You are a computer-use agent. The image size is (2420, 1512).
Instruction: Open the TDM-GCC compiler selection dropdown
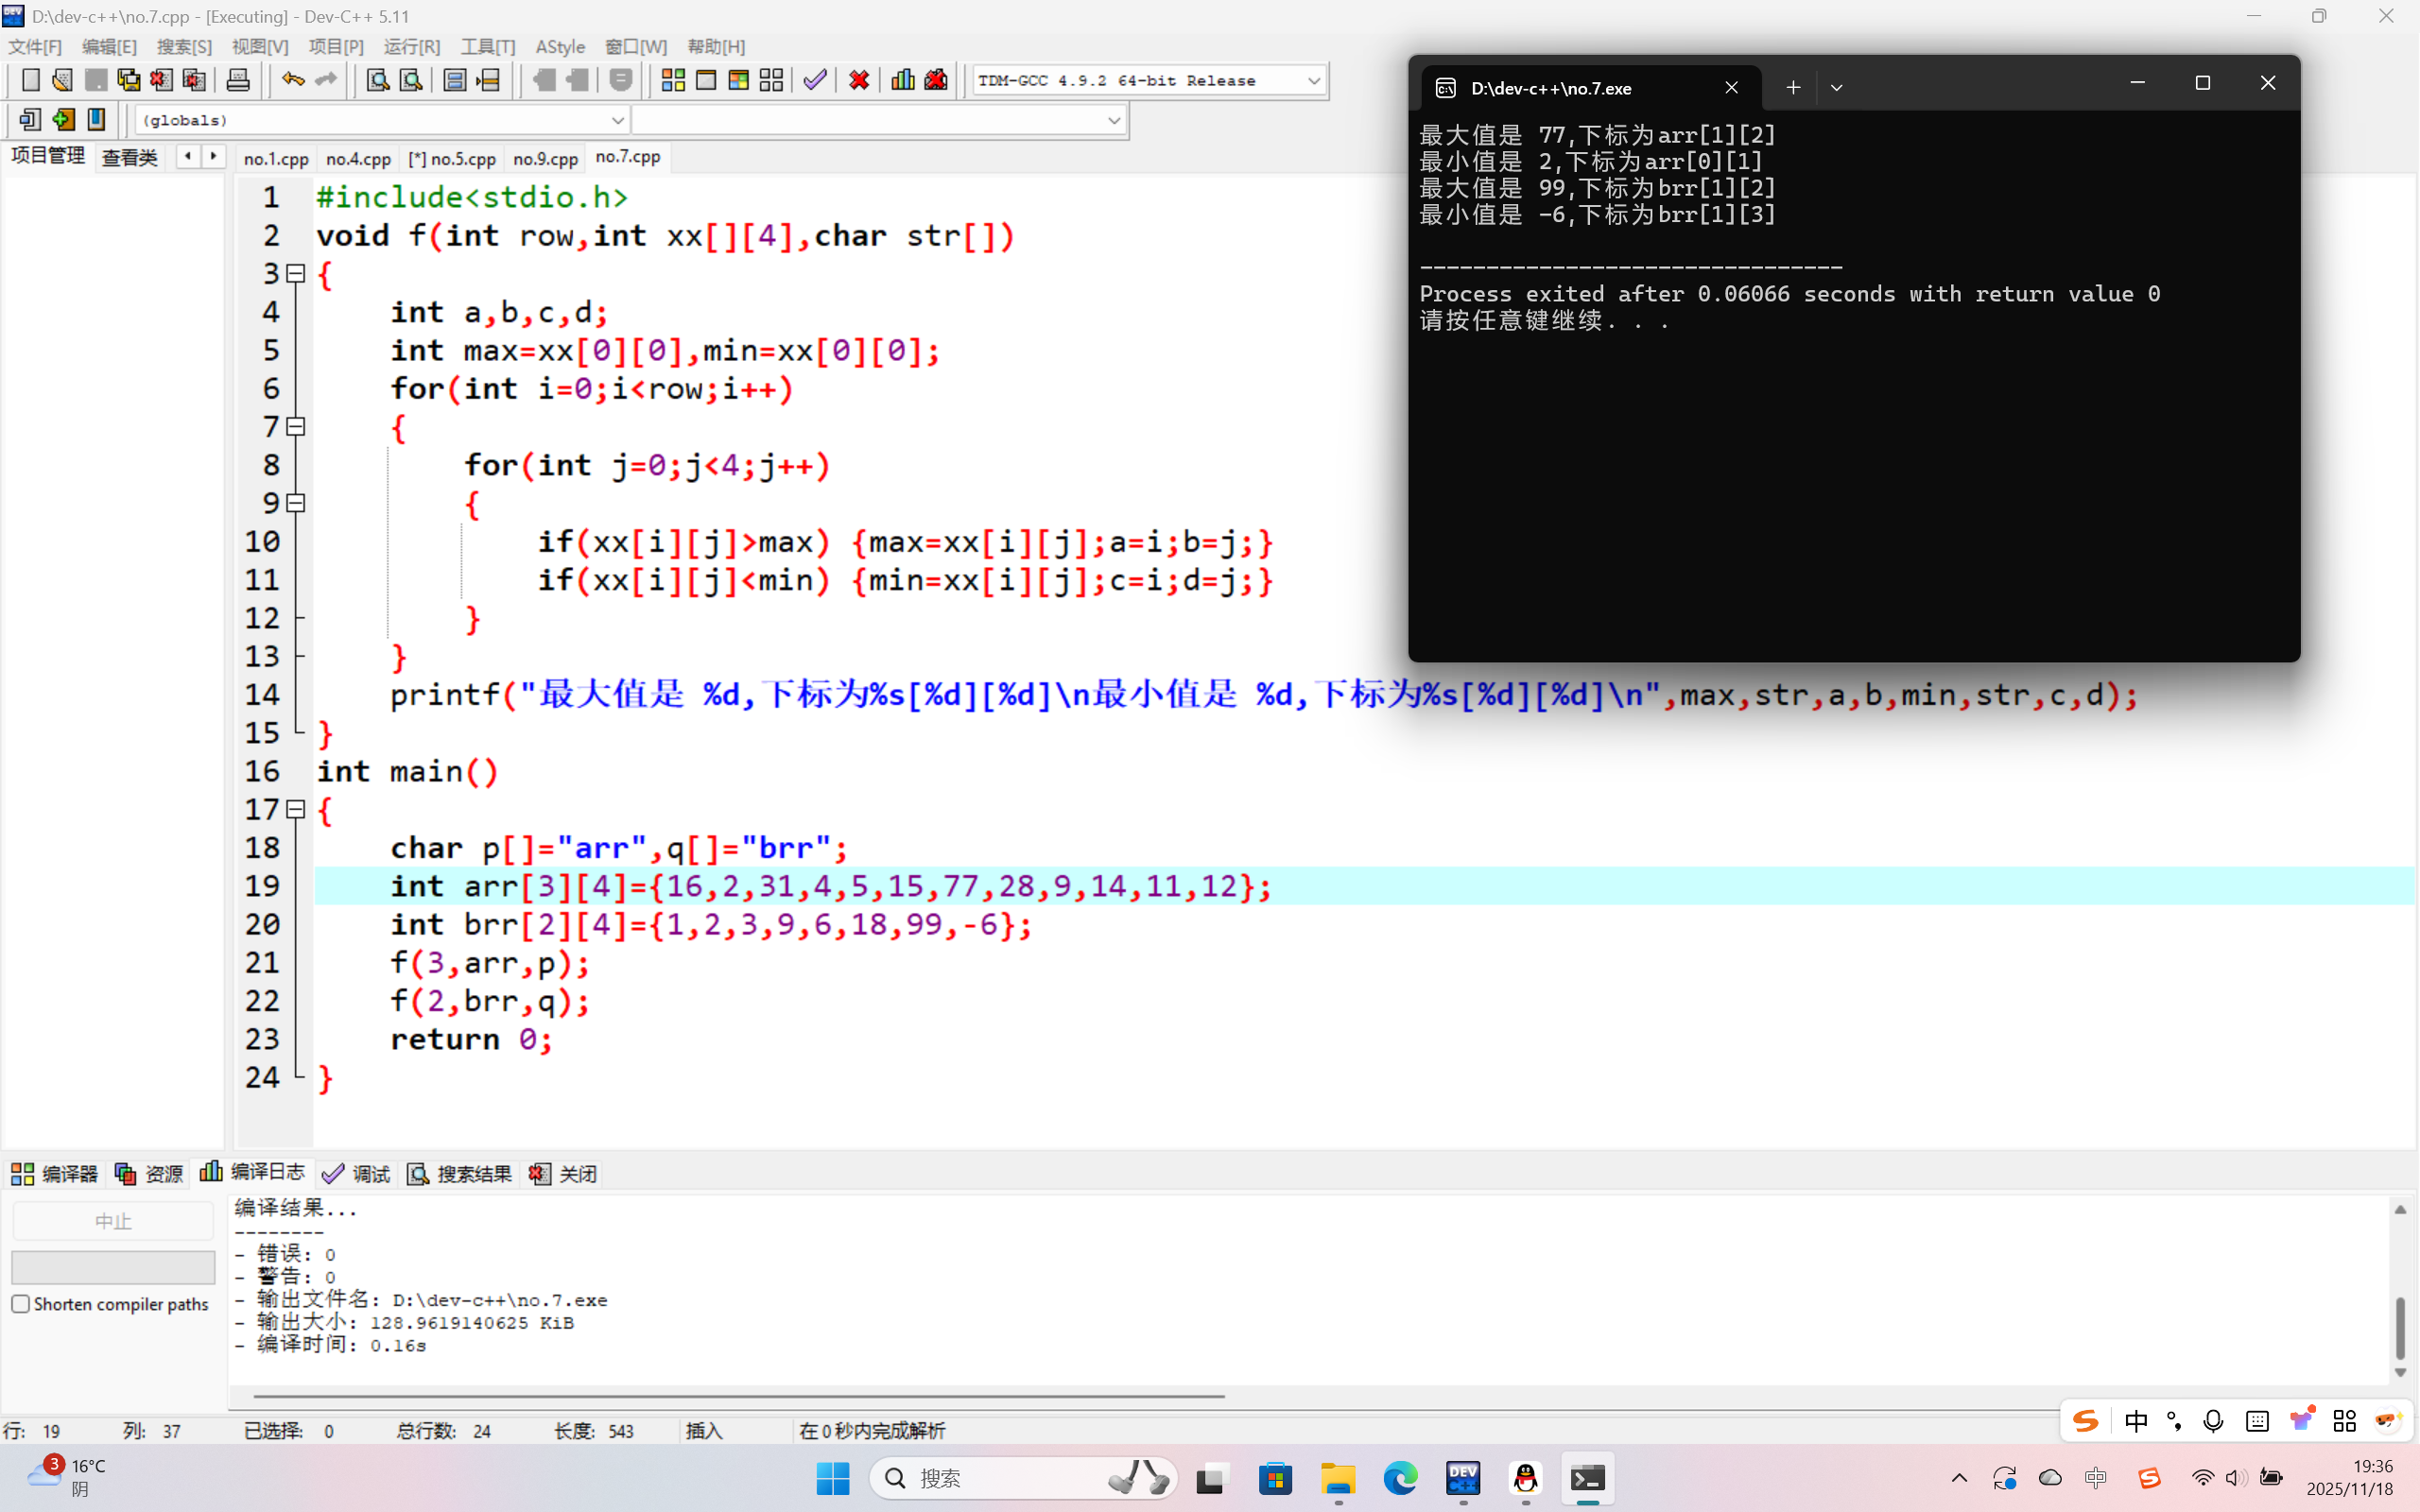[1313, 81]
